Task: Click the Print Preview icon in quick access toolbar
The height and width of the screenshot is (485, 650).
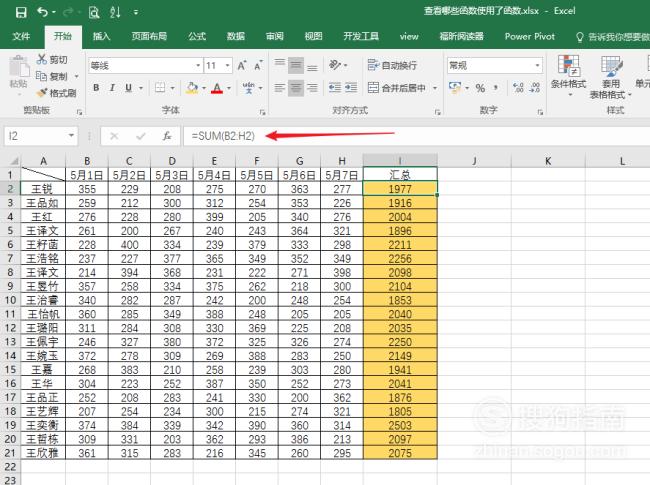Action: (x=94, y=12)
